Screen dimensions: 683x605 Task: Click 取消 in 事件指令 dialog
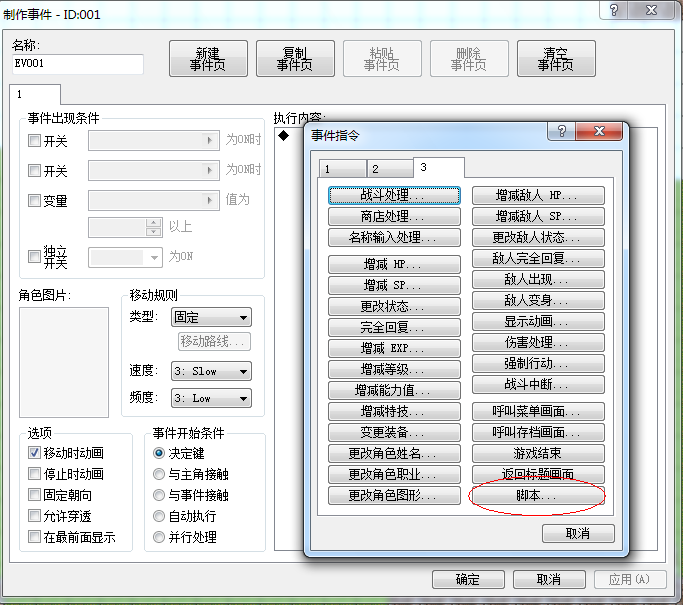pos(578,534)
